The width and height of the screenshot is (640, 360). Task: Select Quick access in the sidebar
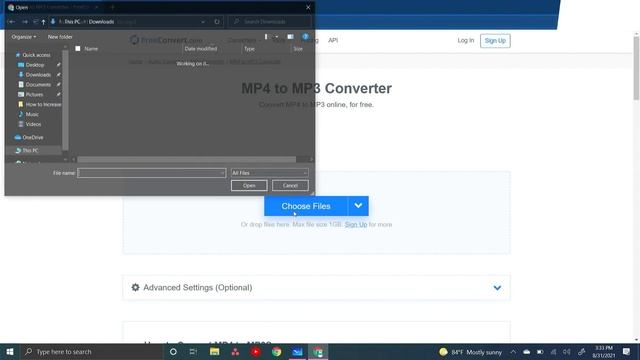coord(33,55)
